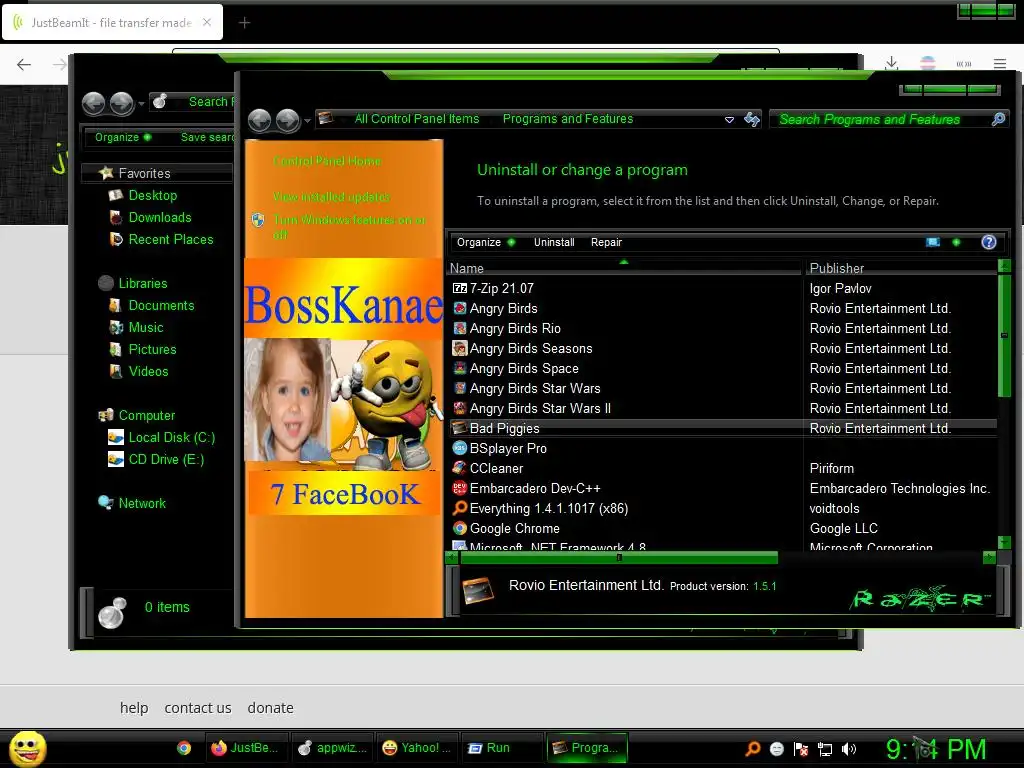The height and width of the screenshot is (768, 1024).
Task: Click the Windows features shield icon
Action: pos(258,220)
